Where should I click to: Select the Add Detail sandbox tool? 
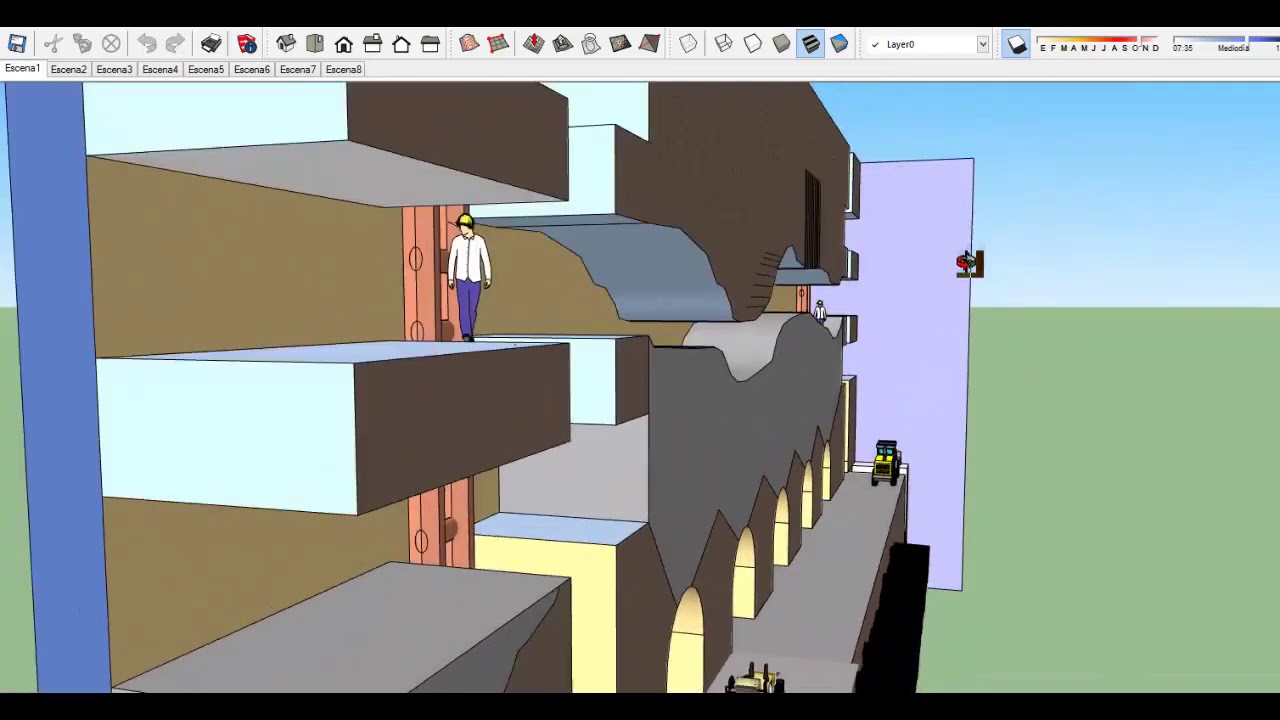[x=620, y=44]
